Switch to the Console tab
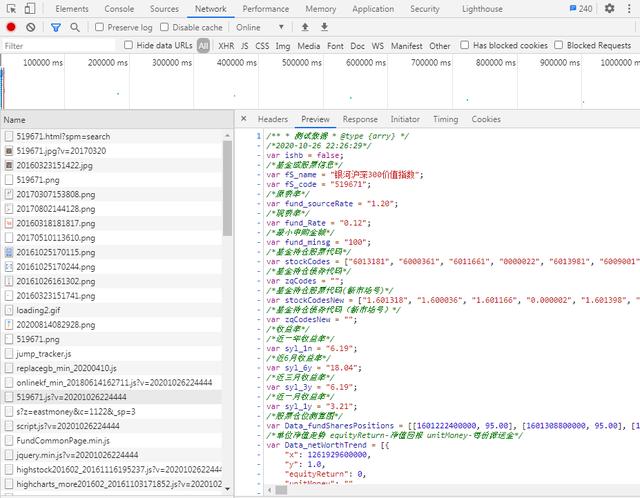 pyautogui.click(x=119, y=8)
